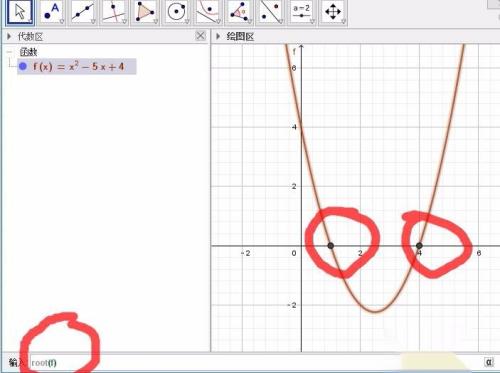Image resolution: width=500 pixels, height=373 pixels.
Task: Select the Polygon tool
Action: (x=145, y=12)
